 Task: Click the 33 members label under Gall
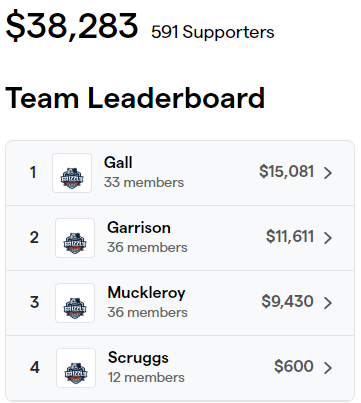click(x=144, y=182)
